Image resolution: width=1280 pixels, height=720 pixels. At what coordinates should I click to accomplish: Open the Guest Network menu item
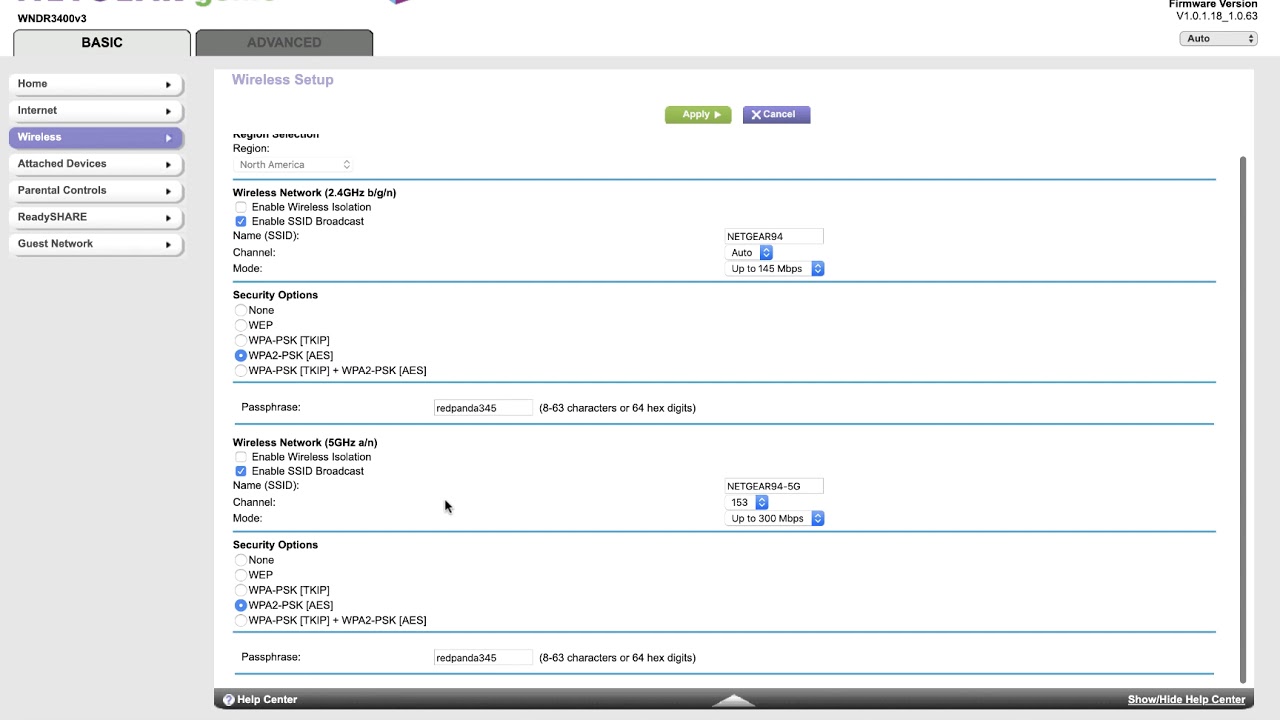[96, 244]
